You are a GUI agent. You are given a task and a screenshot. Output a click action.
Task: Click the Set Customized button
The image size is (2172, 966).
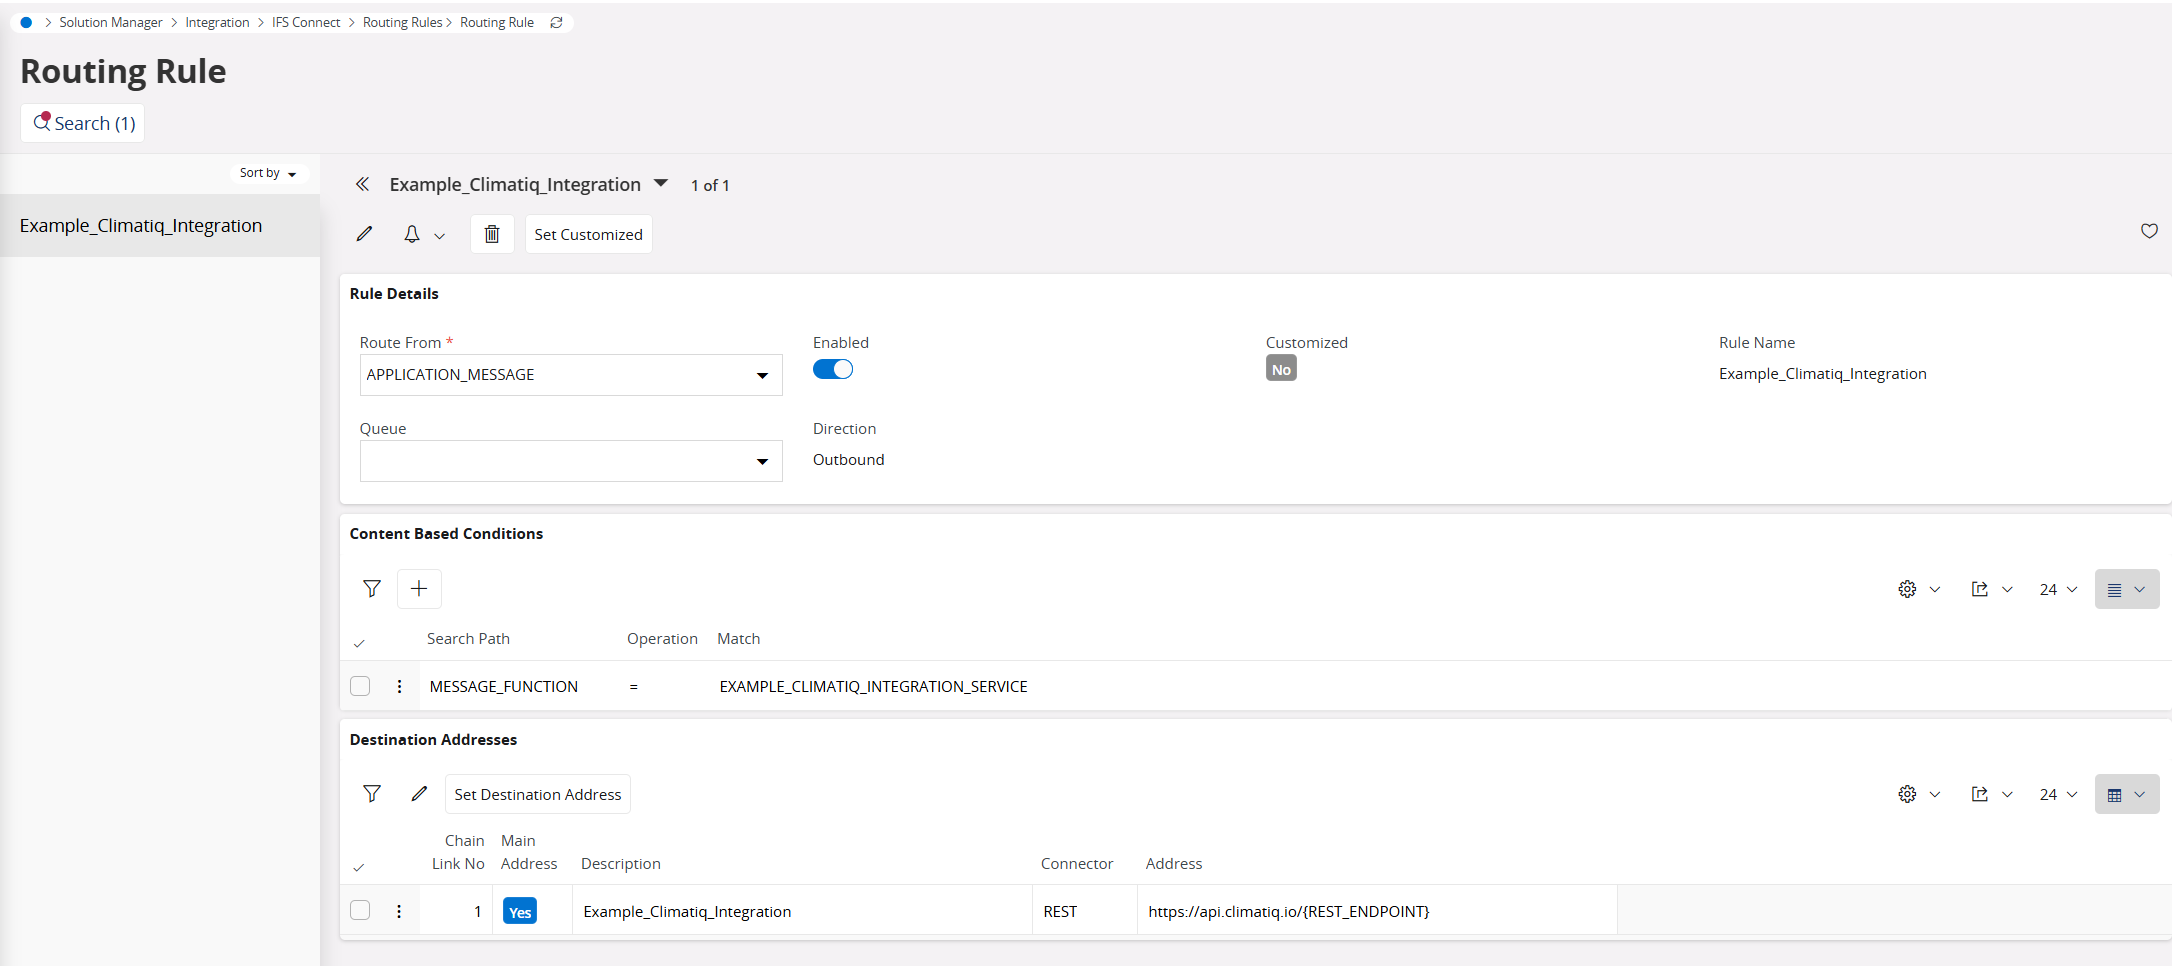tap(588, 233)
